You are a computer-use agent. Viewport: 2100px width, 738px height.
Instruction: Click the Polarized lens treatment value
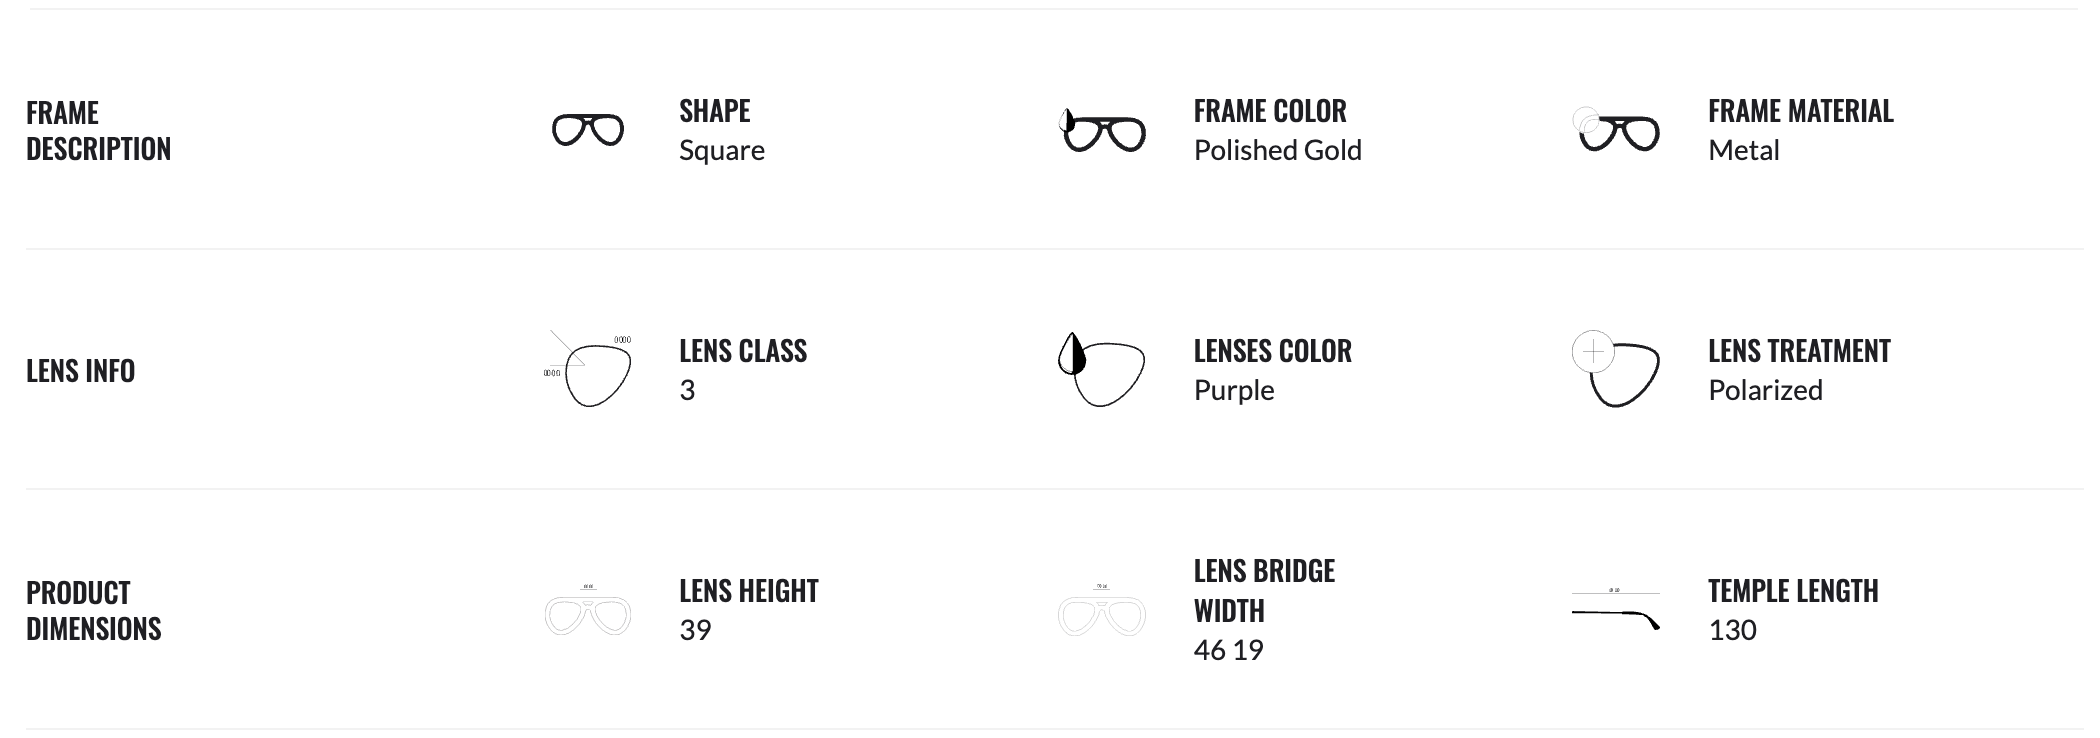(1765, 391)
